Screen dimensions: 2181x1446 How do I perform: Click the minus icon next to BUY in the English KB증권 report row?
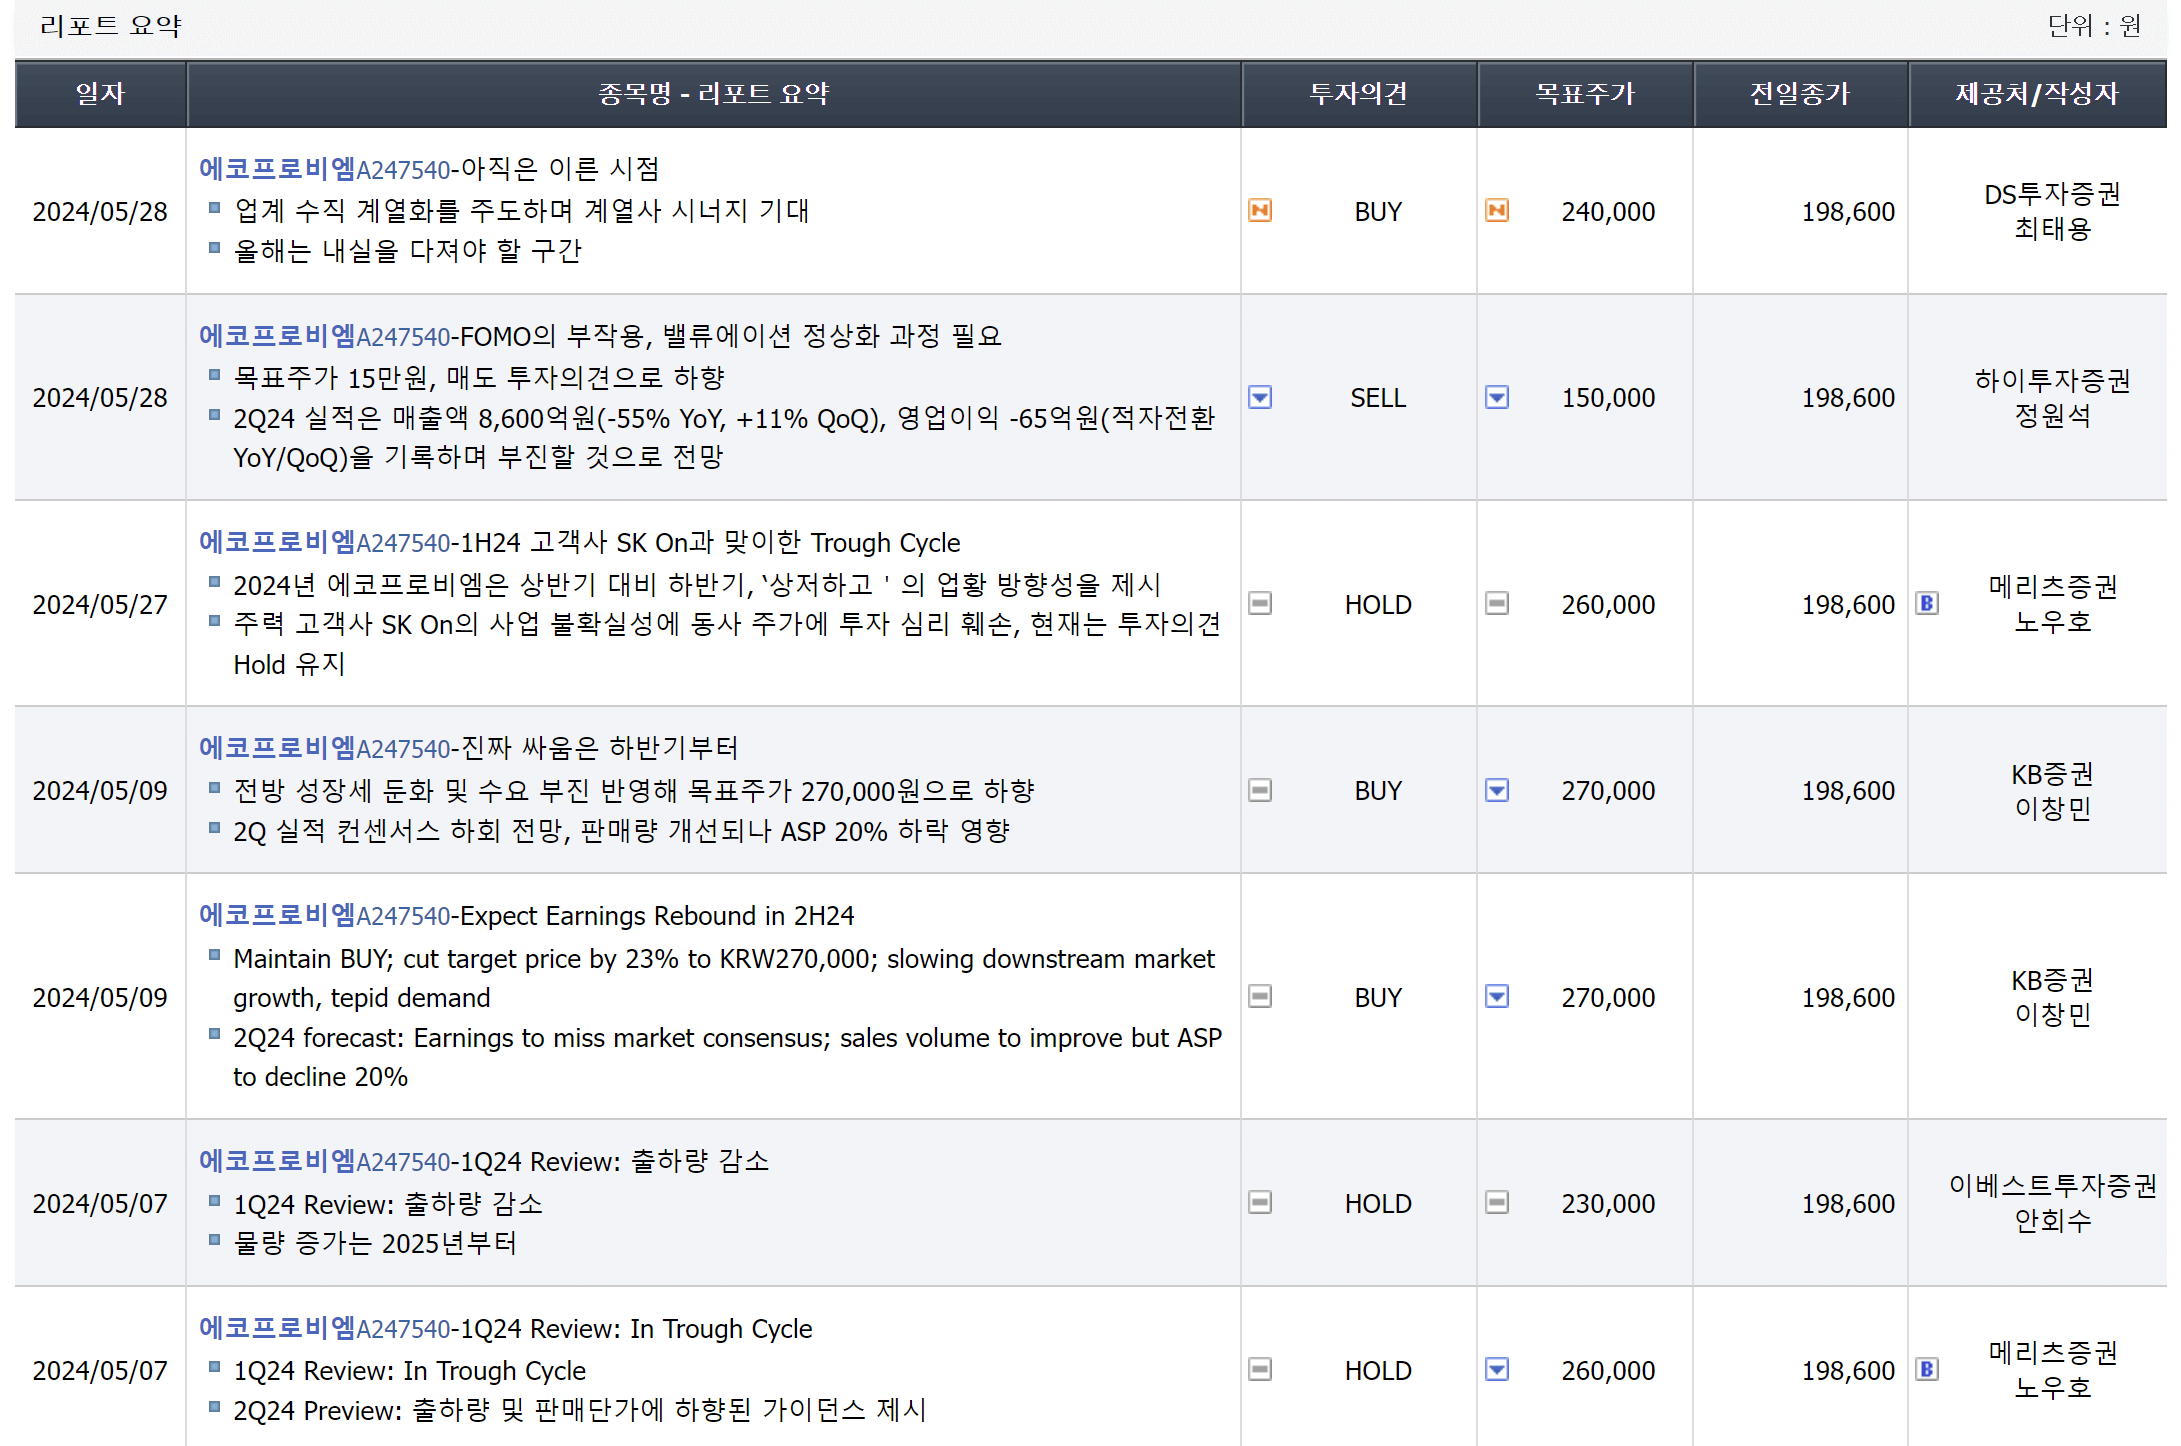coord(1262,997)
